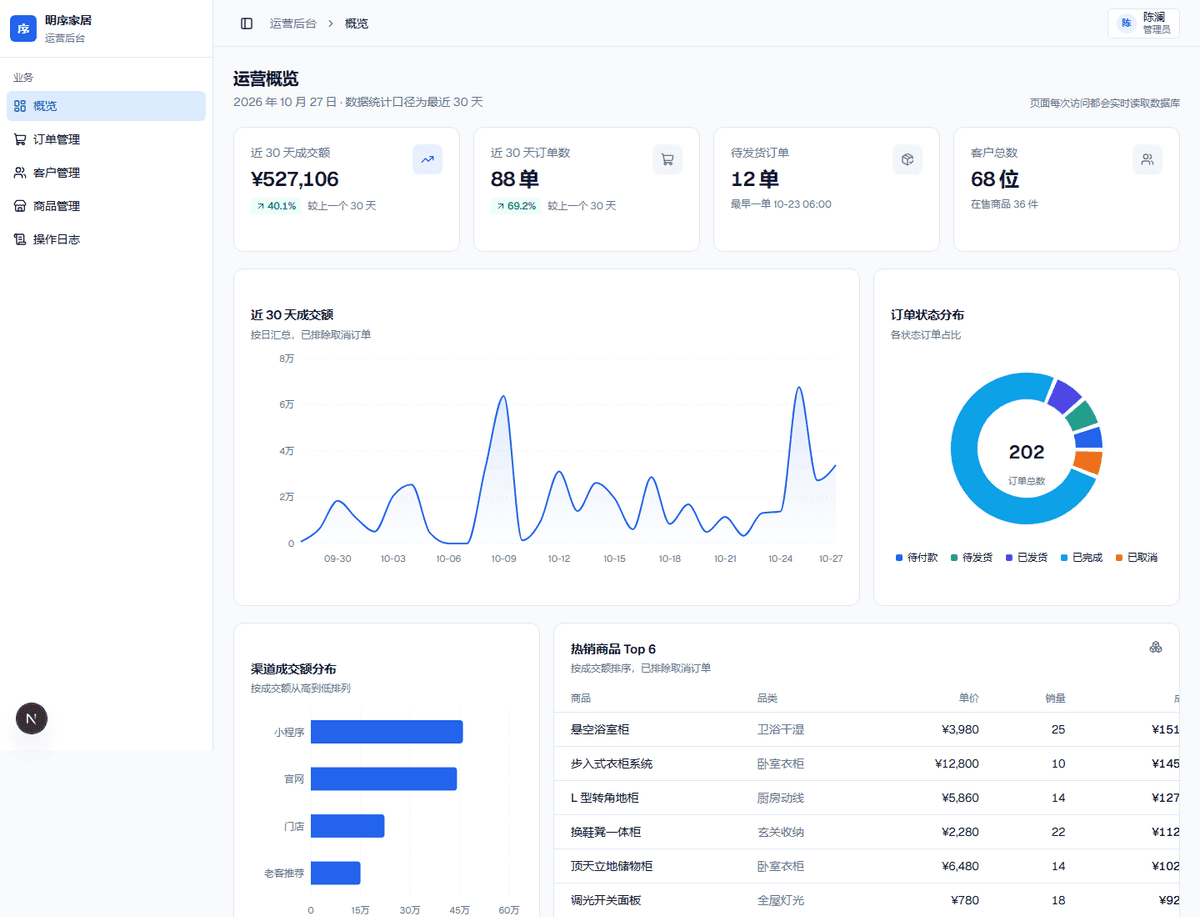Click the log icon beside 操作日志
This screenshot has height=917, width=1200.
click(x=20, y=239)
